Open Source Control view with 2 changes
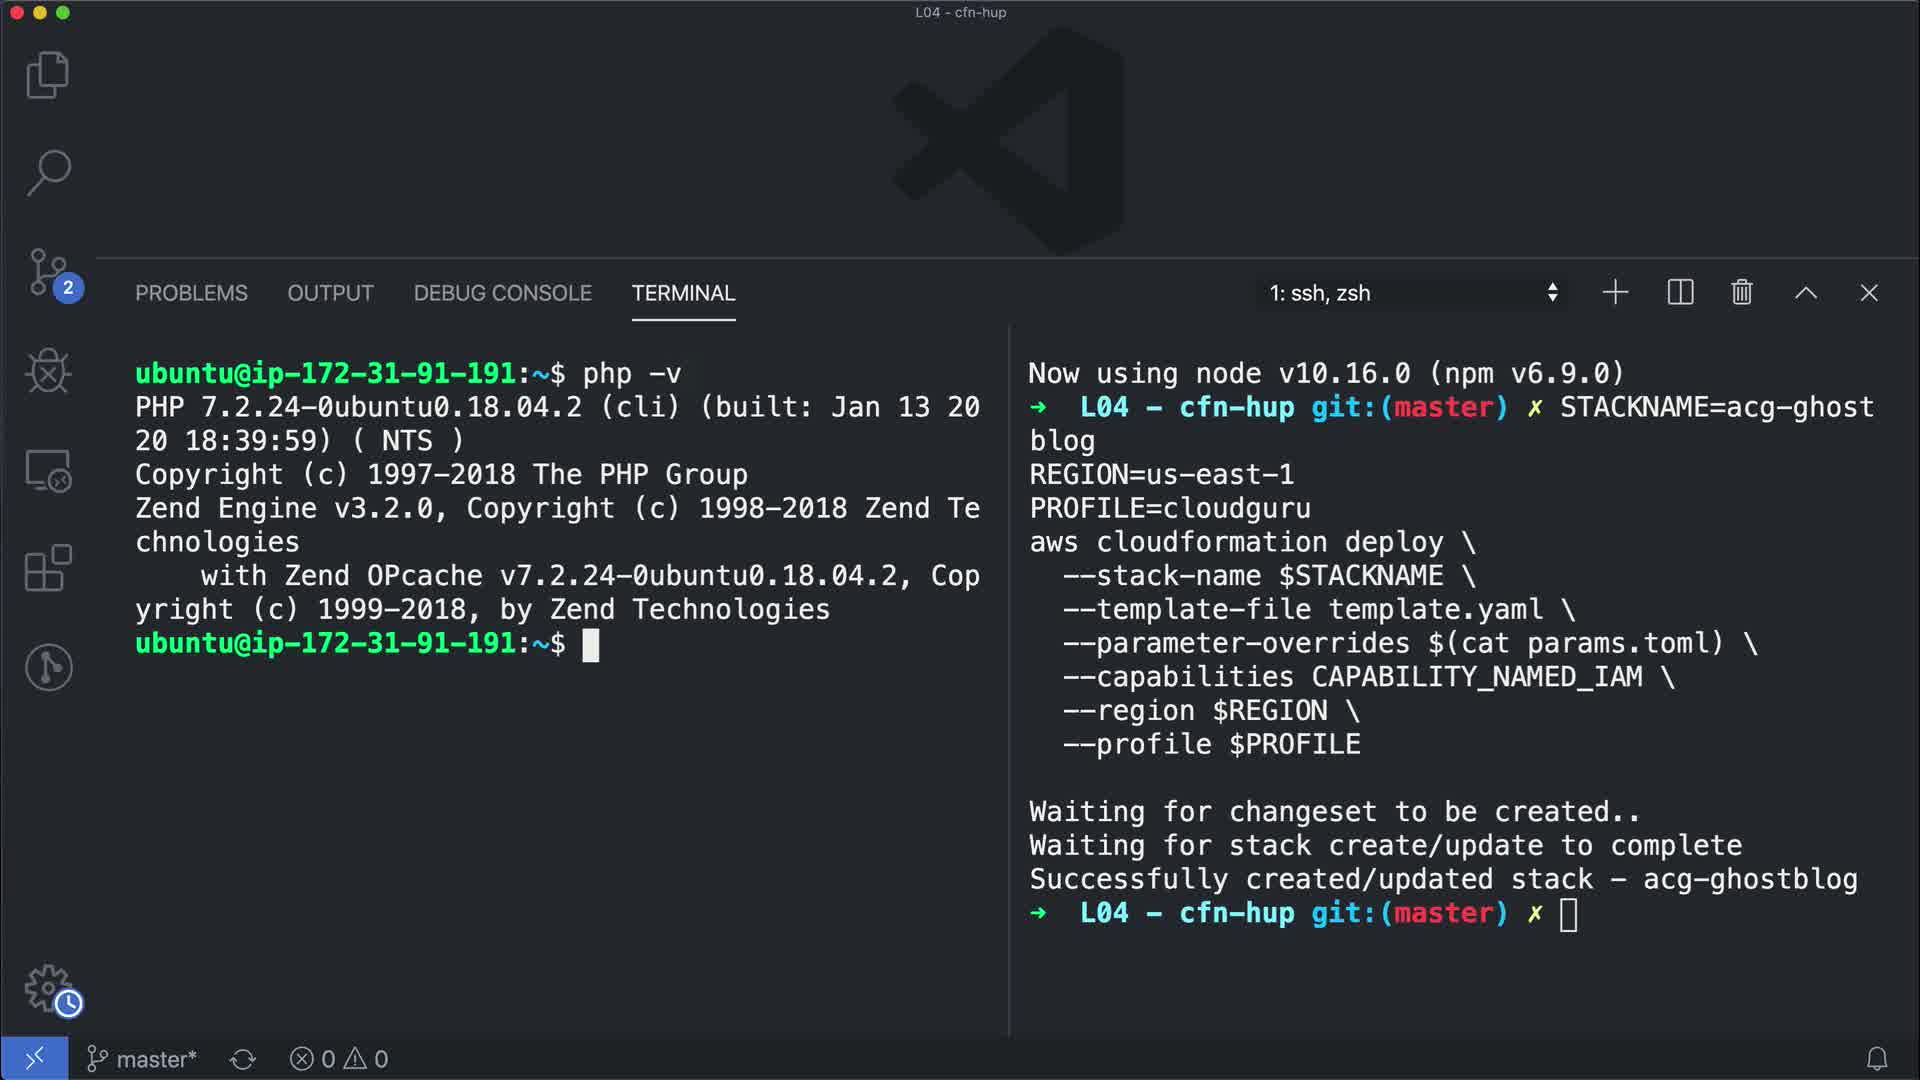 (47, 272)
